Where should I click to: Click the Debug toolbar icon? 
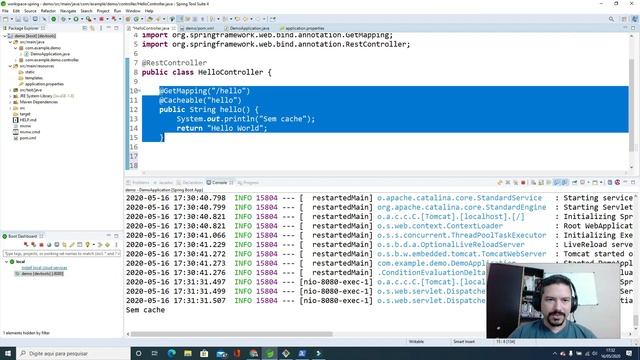(63, 19)
